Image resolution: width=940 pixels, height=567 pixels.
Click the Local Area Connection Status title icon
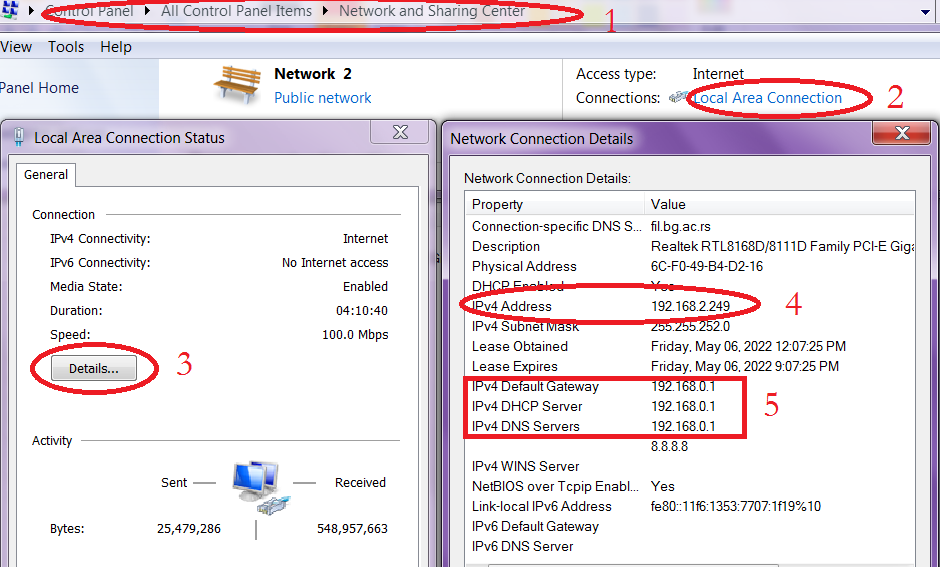(19, 137)
